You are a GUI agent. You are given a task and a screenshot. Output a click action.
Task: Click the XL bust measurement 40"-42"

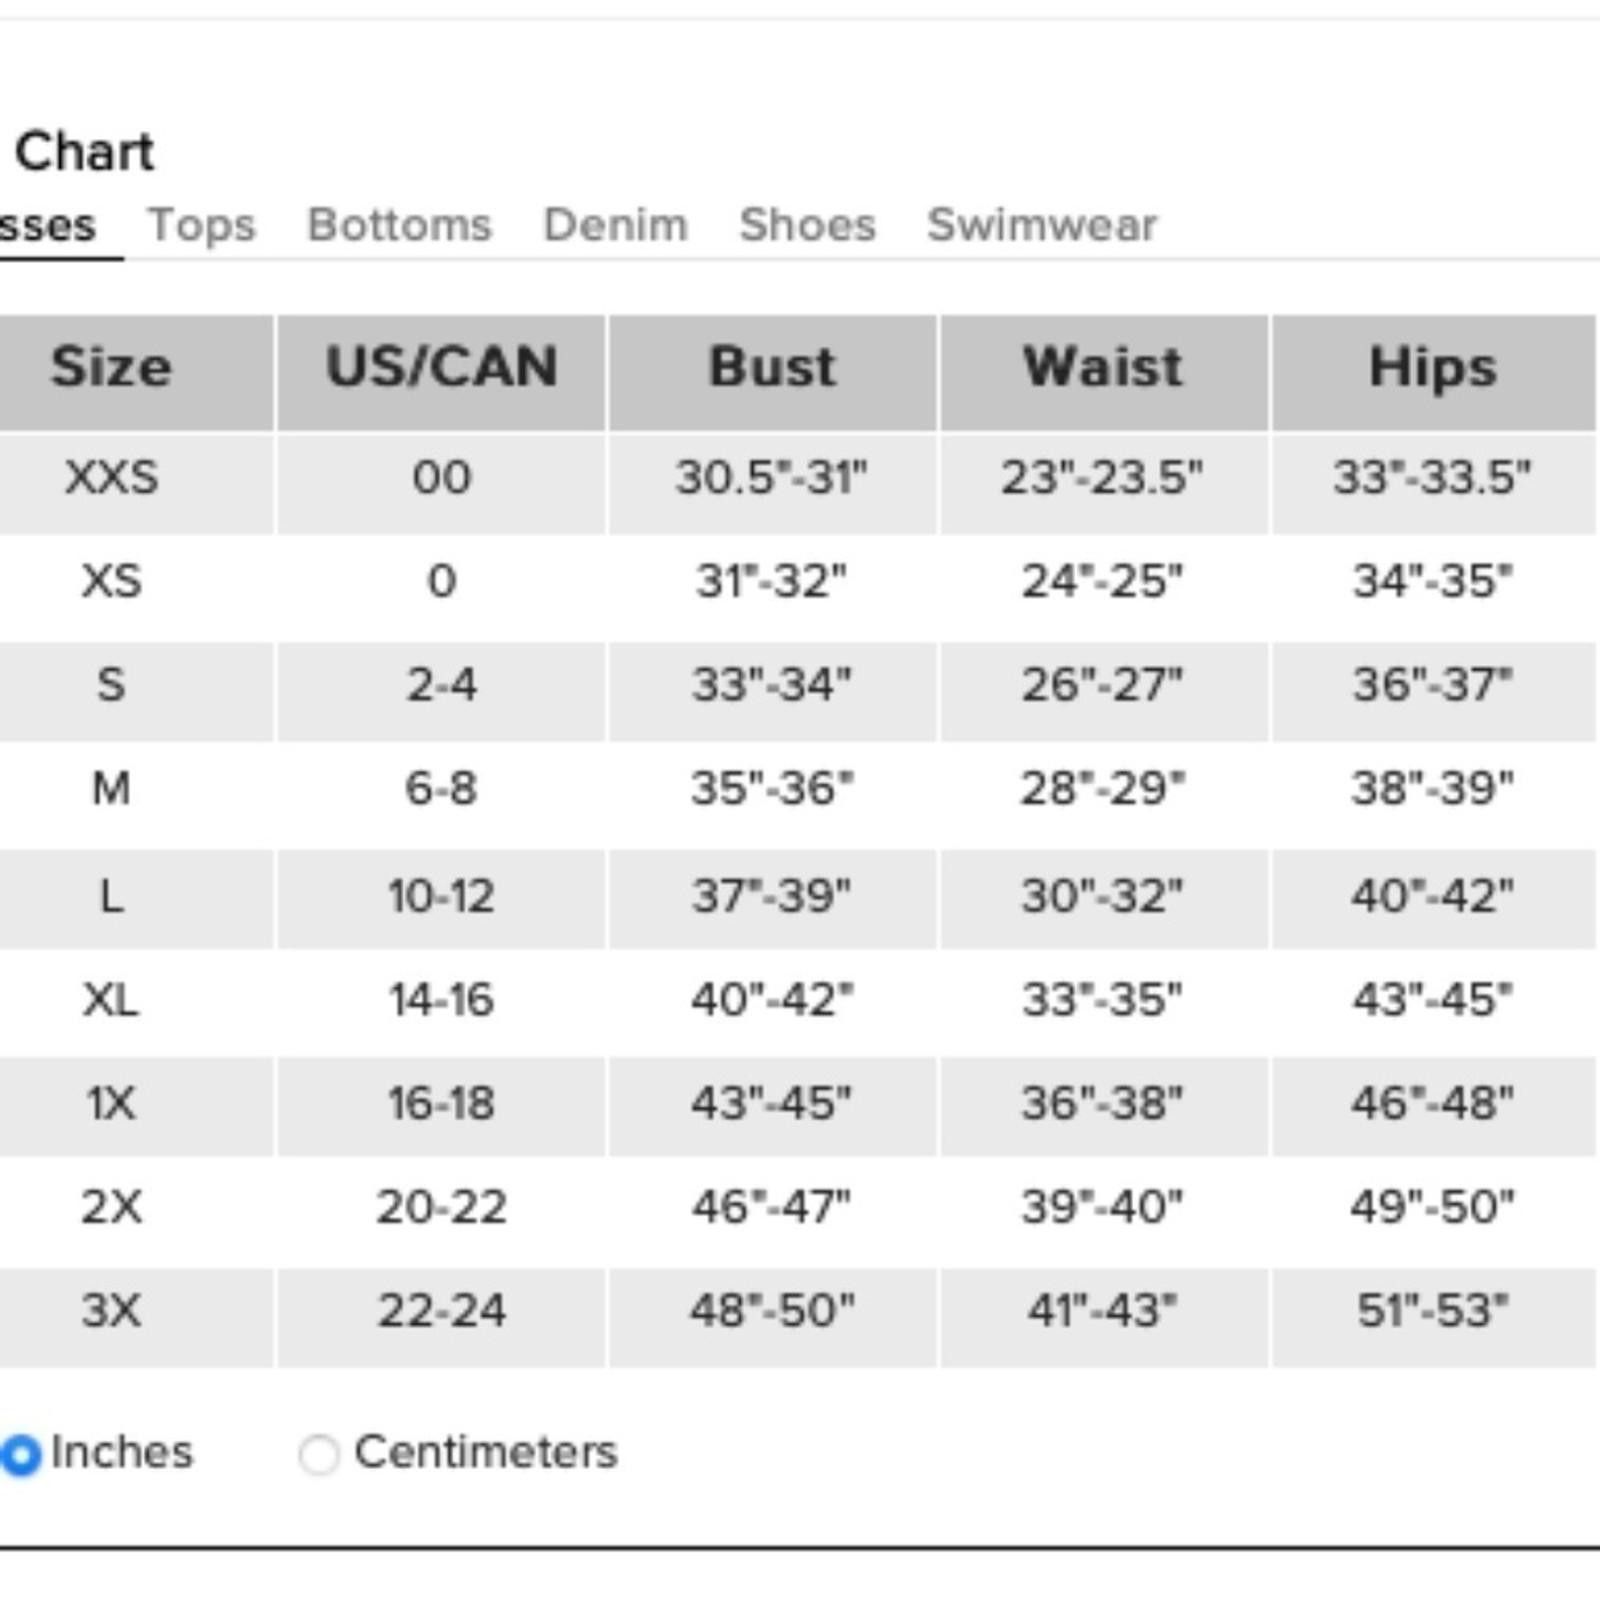(772, 999)
